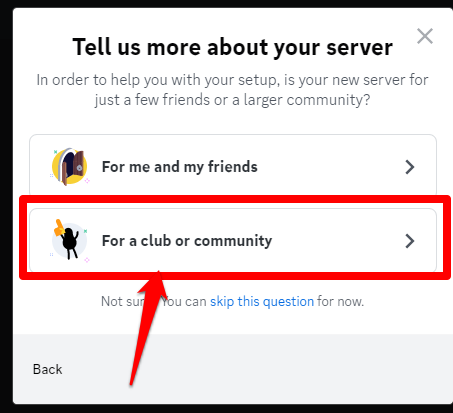Screen dimensions: 453x413
Task: Click the open door illustration icon
Action: [x=69, y=166]
